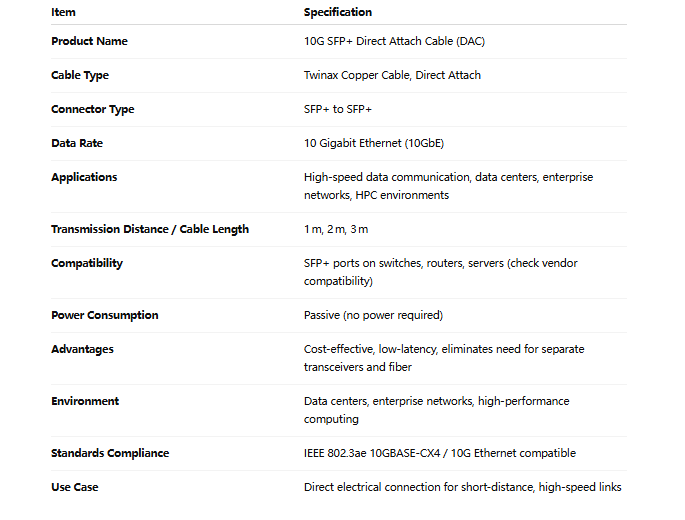The height and width of the screenshot is (520, 685).
Task: Select the Applications row label
Action: click(84, 177)
